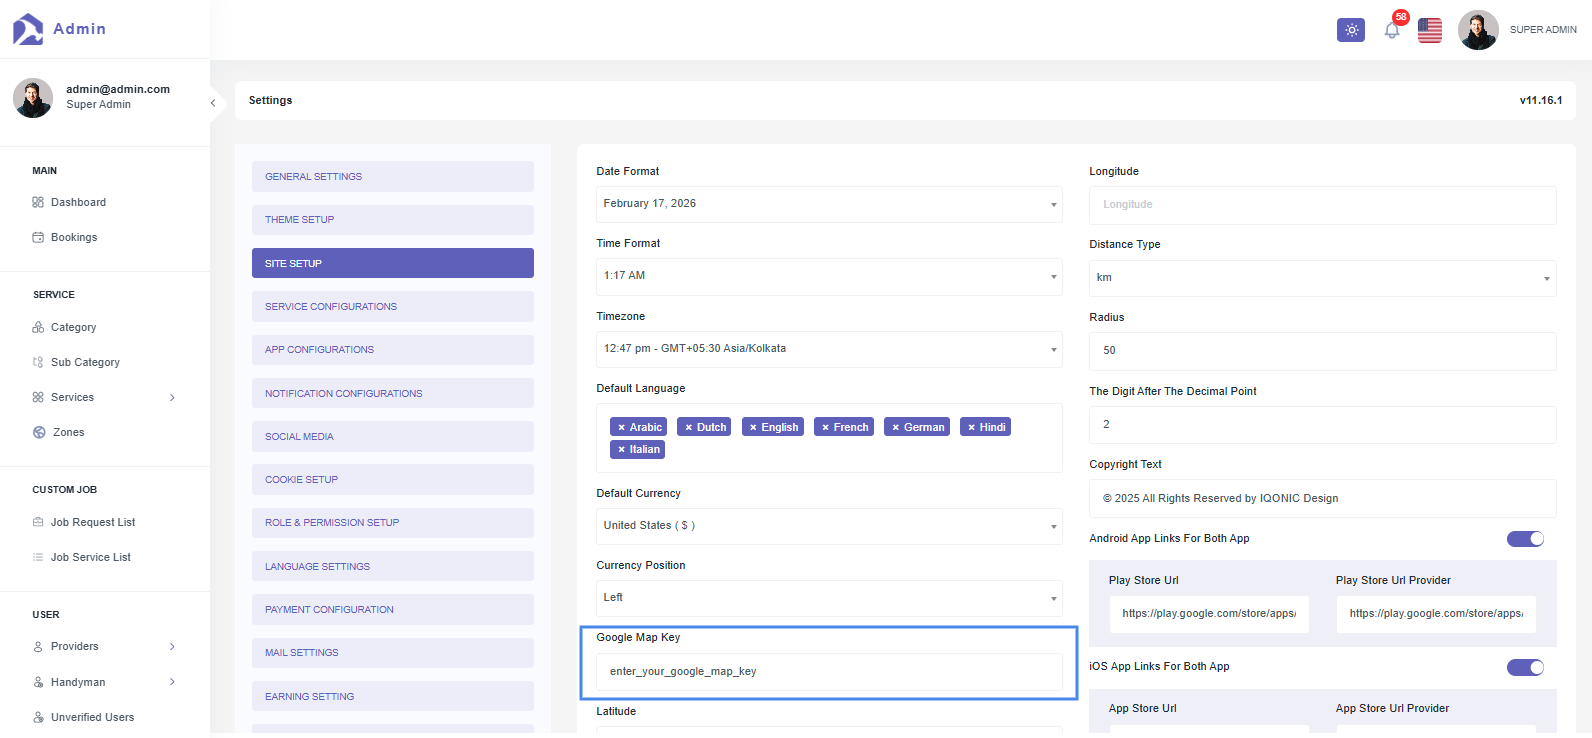Open the Date Format dropdown
This screenshot has width=1592, height=738.
[828, 204]
